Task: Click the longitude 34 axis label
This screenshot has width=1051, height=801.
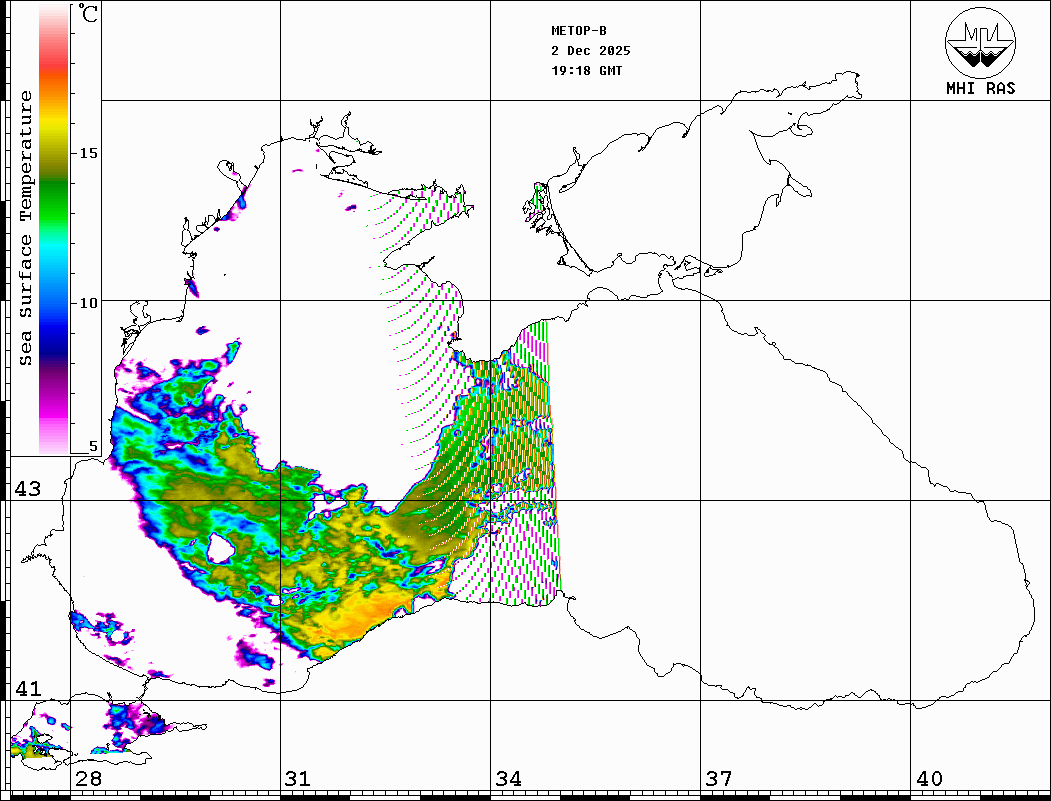Action: click(x=508, y=779)
